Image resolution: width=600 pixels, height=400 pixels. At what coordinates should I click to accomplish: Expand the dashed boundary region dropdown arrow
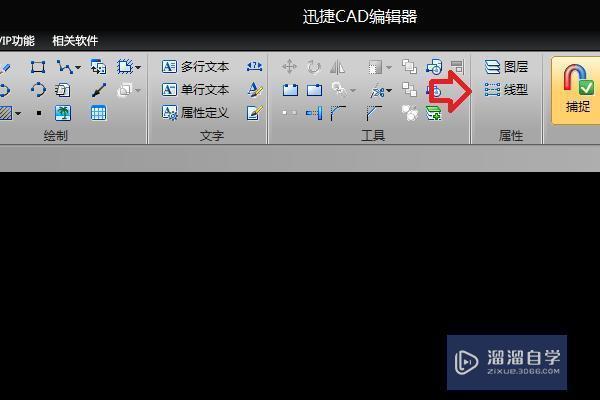138,68
